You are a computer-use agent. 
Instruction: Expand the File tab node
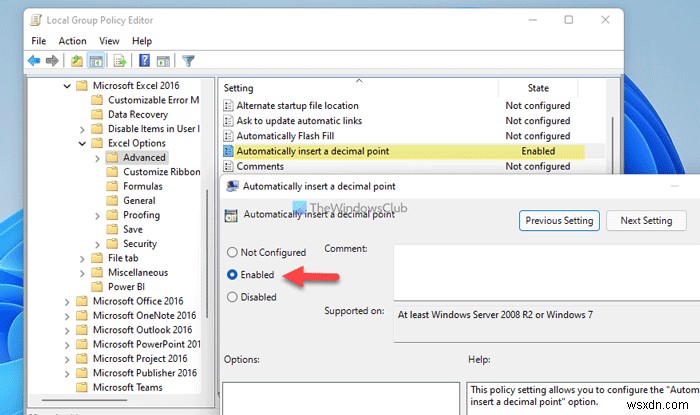[x=82, y=259]
